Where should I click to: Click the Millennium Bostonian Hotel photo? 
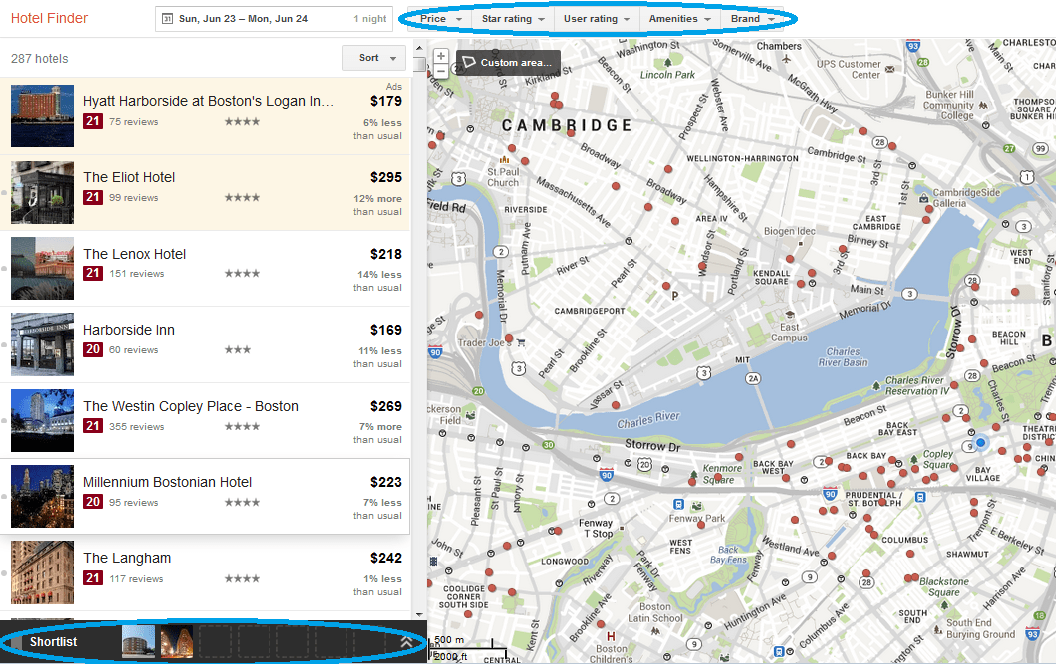tap(41, 496)
